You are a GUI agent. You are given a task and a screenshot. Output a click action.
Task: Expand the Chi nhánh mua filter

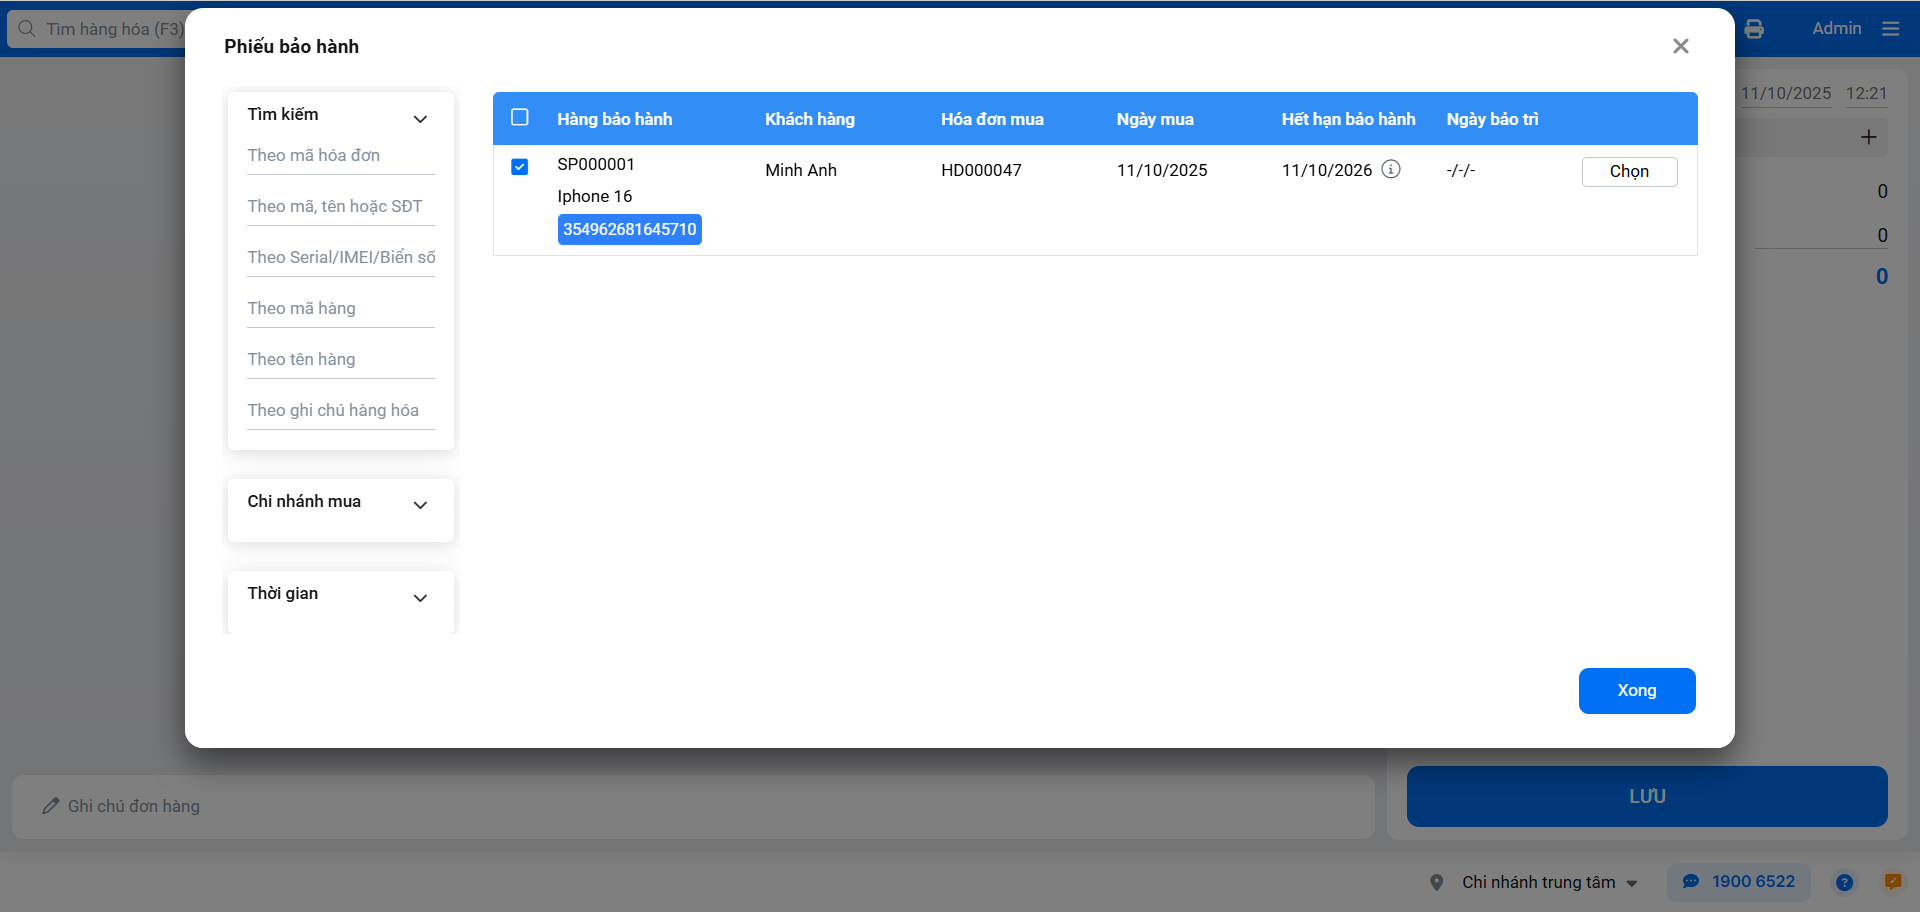pos(420,505)
